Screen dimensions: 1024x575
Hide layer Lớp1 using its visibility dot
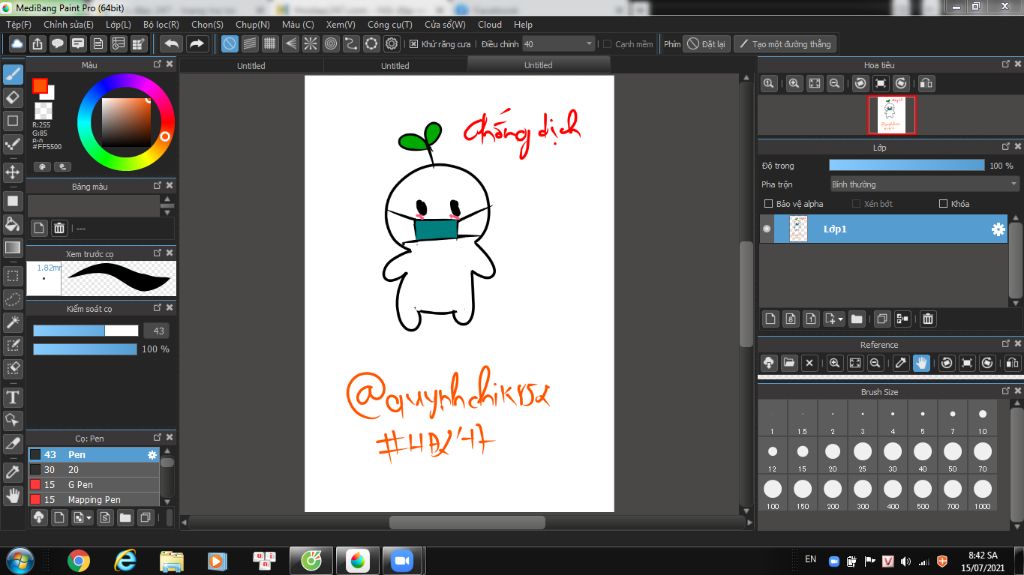[767, 229]
